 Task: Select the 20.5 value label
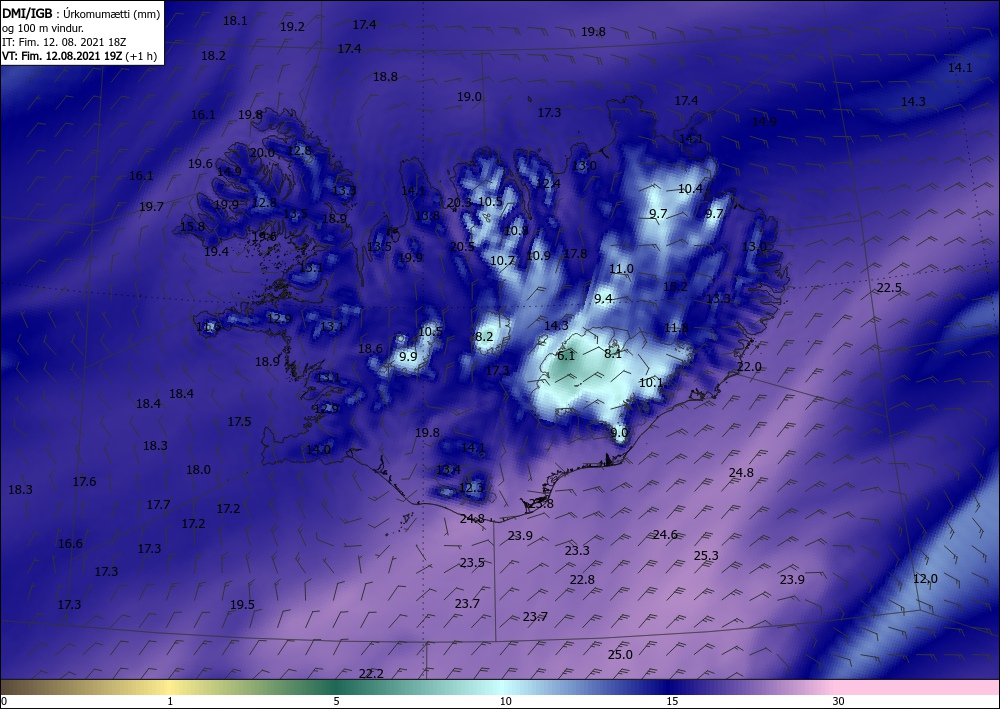click(462, 246)
